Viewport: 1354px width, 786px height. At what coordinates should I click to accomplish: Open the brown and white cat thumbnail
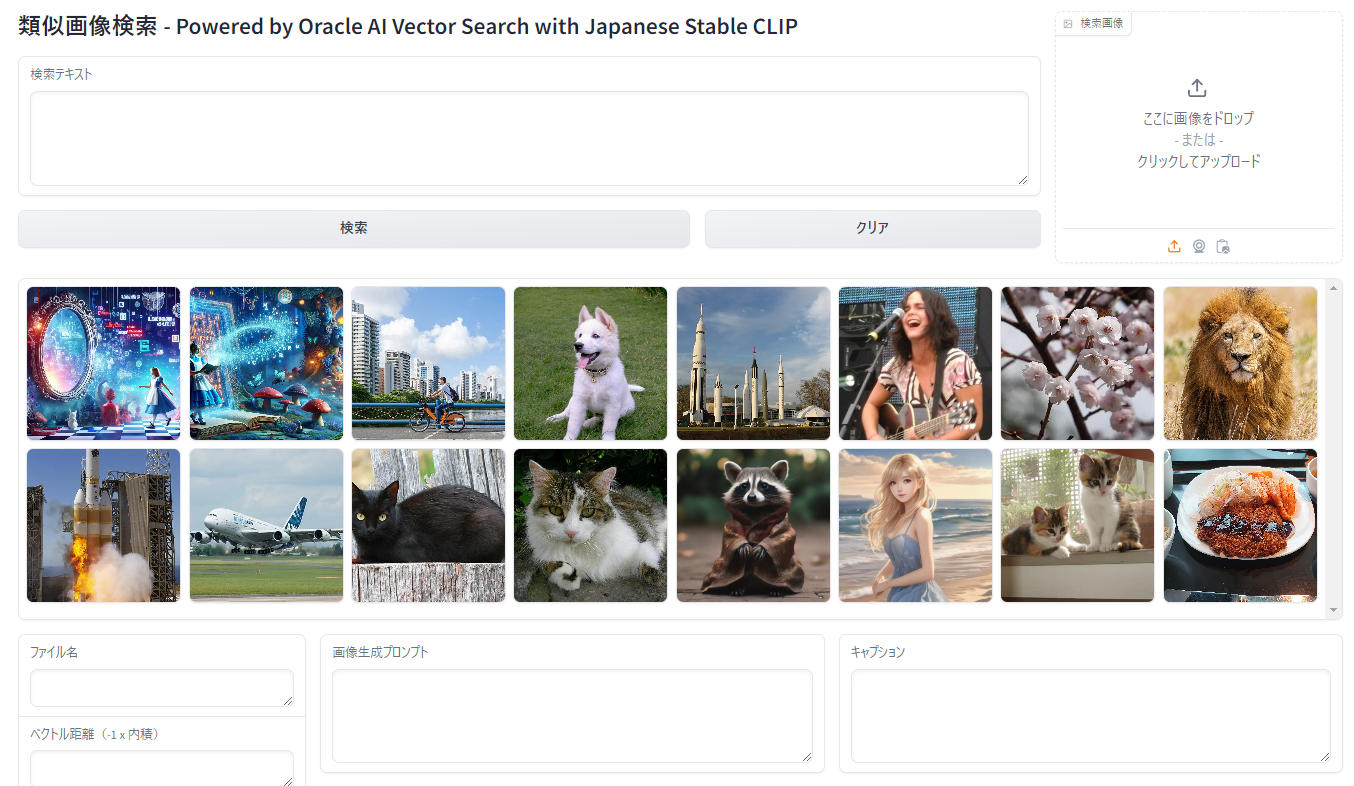[590, 525]
